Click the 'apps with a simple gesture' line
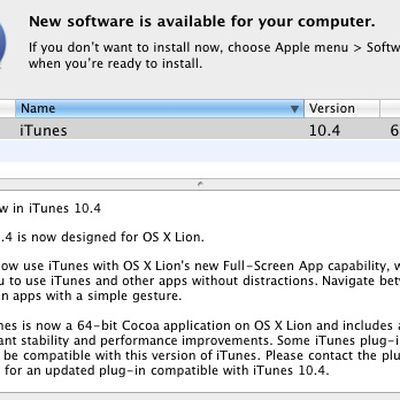The width and height of the screenshot is (400, 400). 91,296
